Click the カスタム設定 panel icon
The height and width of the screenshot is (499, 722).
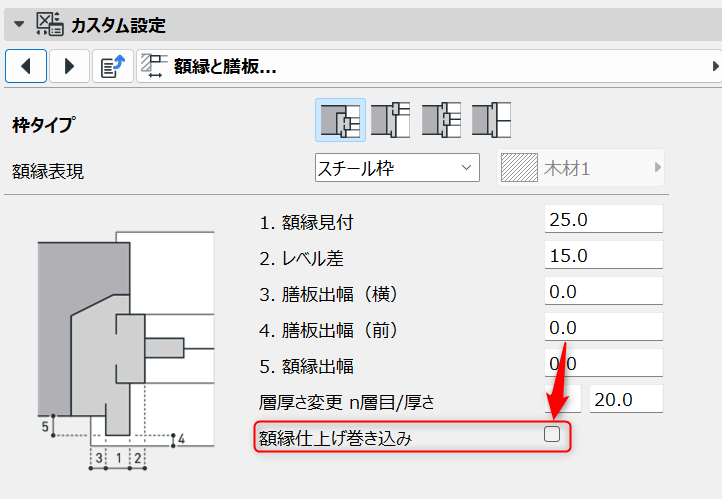(50, 24)
